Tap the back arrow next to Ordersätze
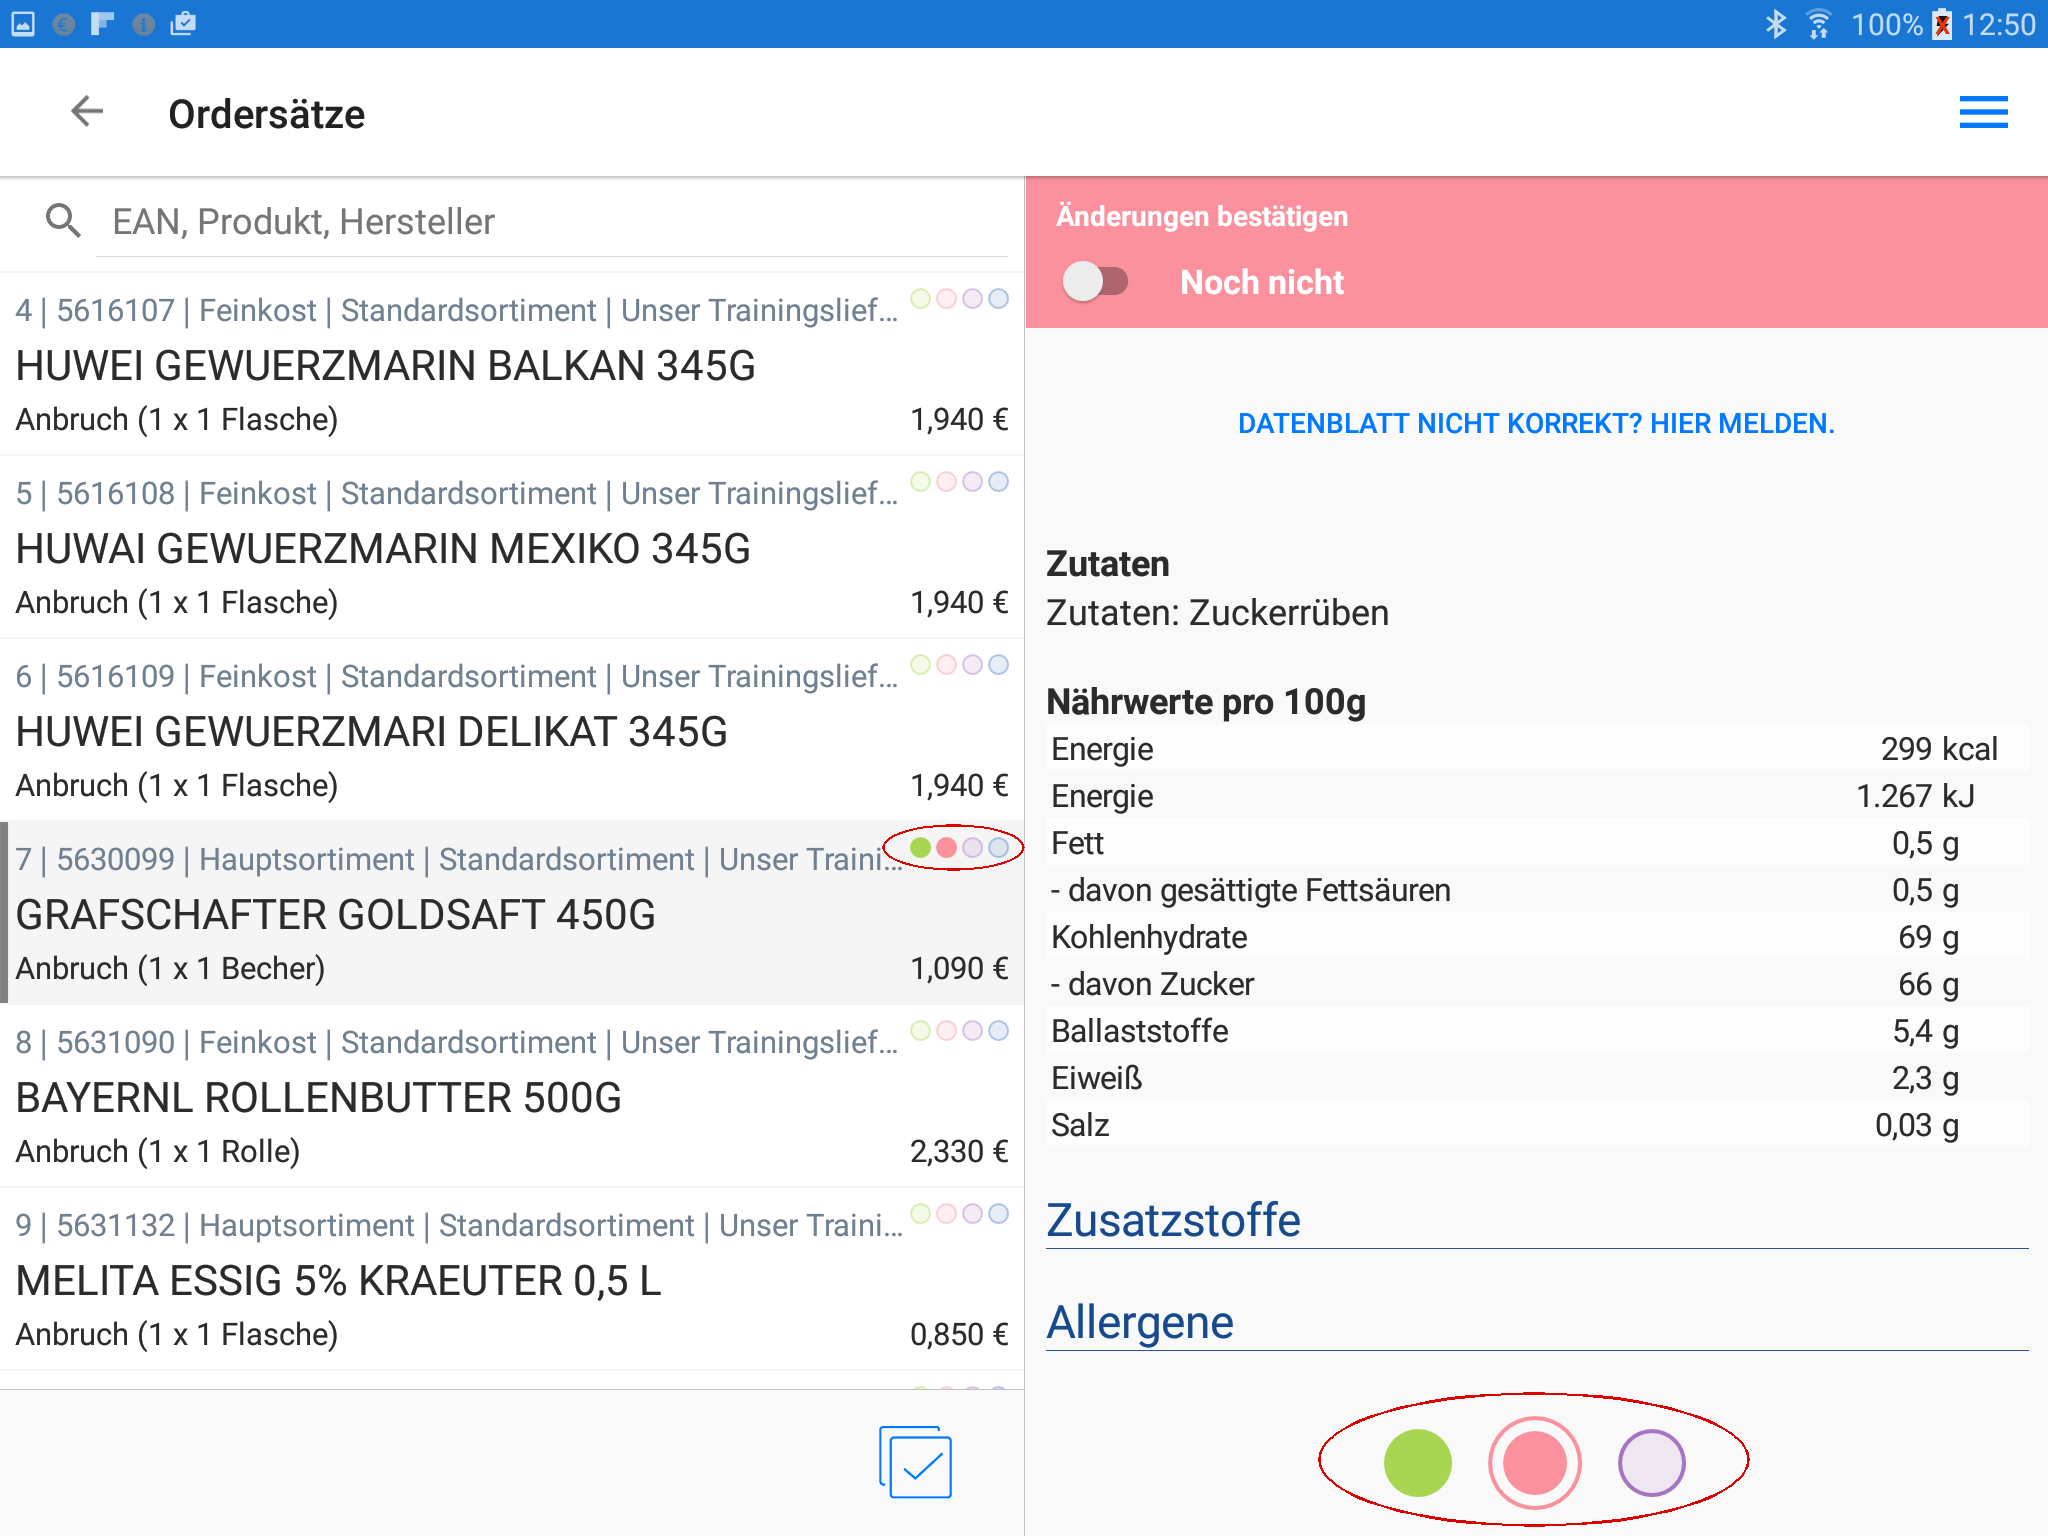 pyautogui.click(x=88, y=112)
